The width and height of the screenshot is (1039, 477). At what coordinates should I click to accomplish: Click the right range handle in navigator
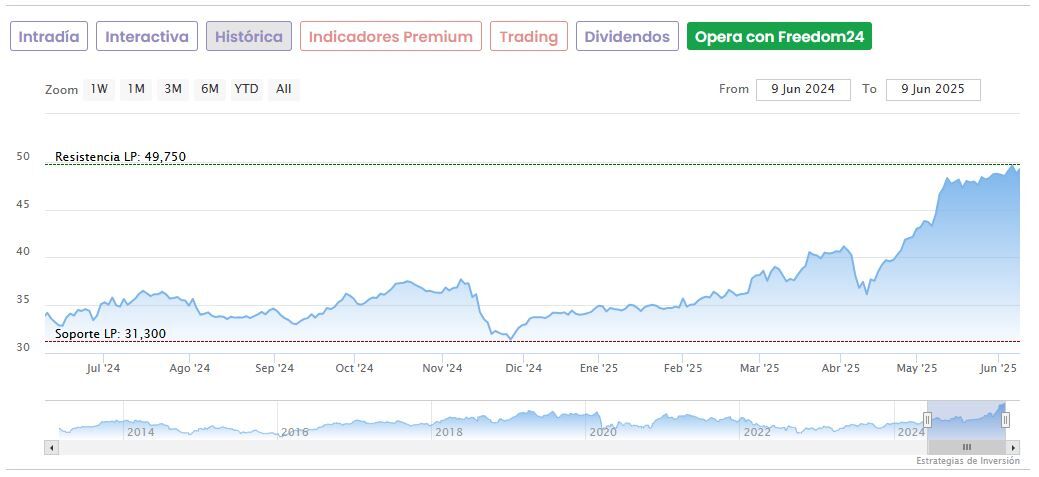click(1006, 420)
